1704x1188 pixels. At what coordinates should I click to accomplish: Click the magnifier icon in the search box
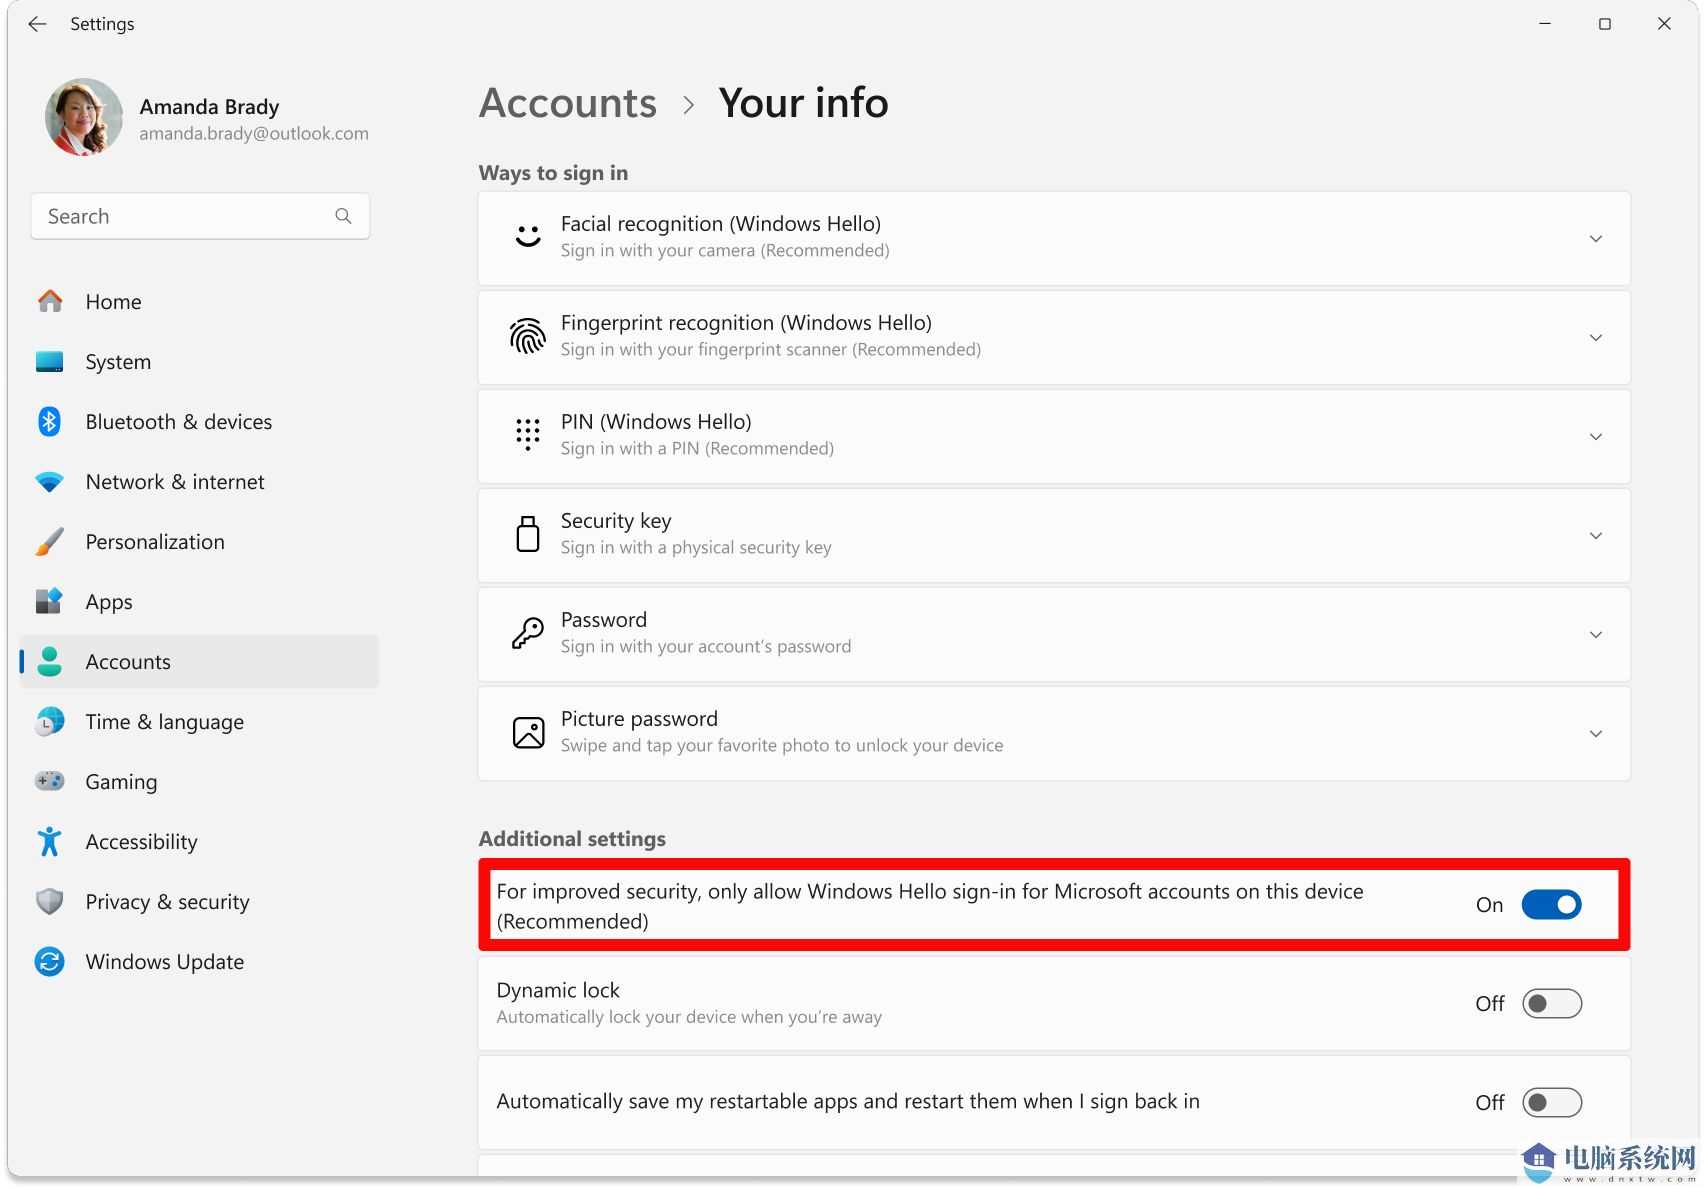pyautogui.click(x=343, y=216)
